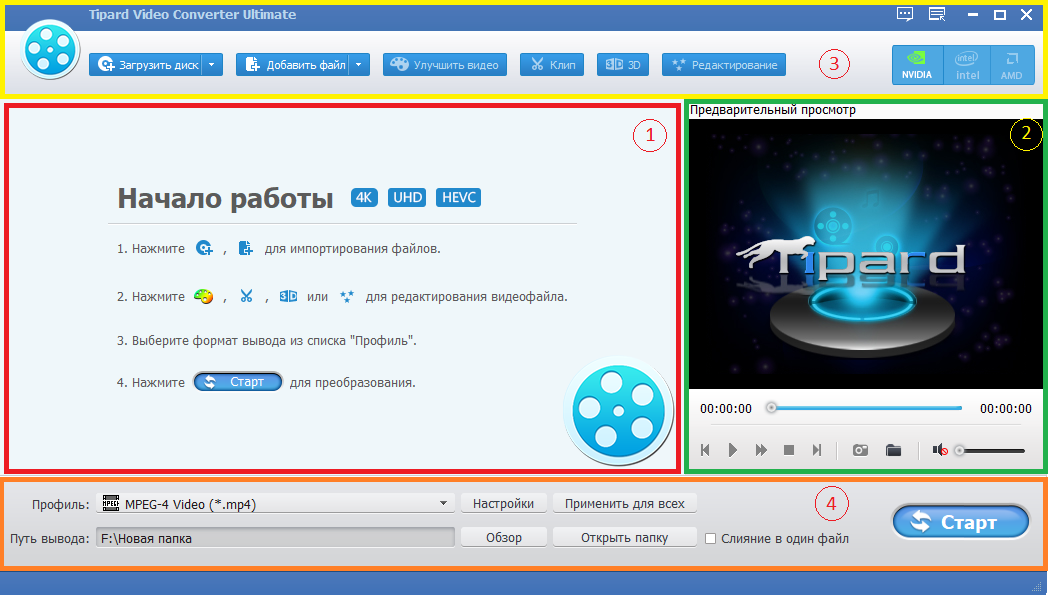Open the snapshot folder icon in preview
Image resolution: width=1048 pixels, height=595 pixels.
894,450
